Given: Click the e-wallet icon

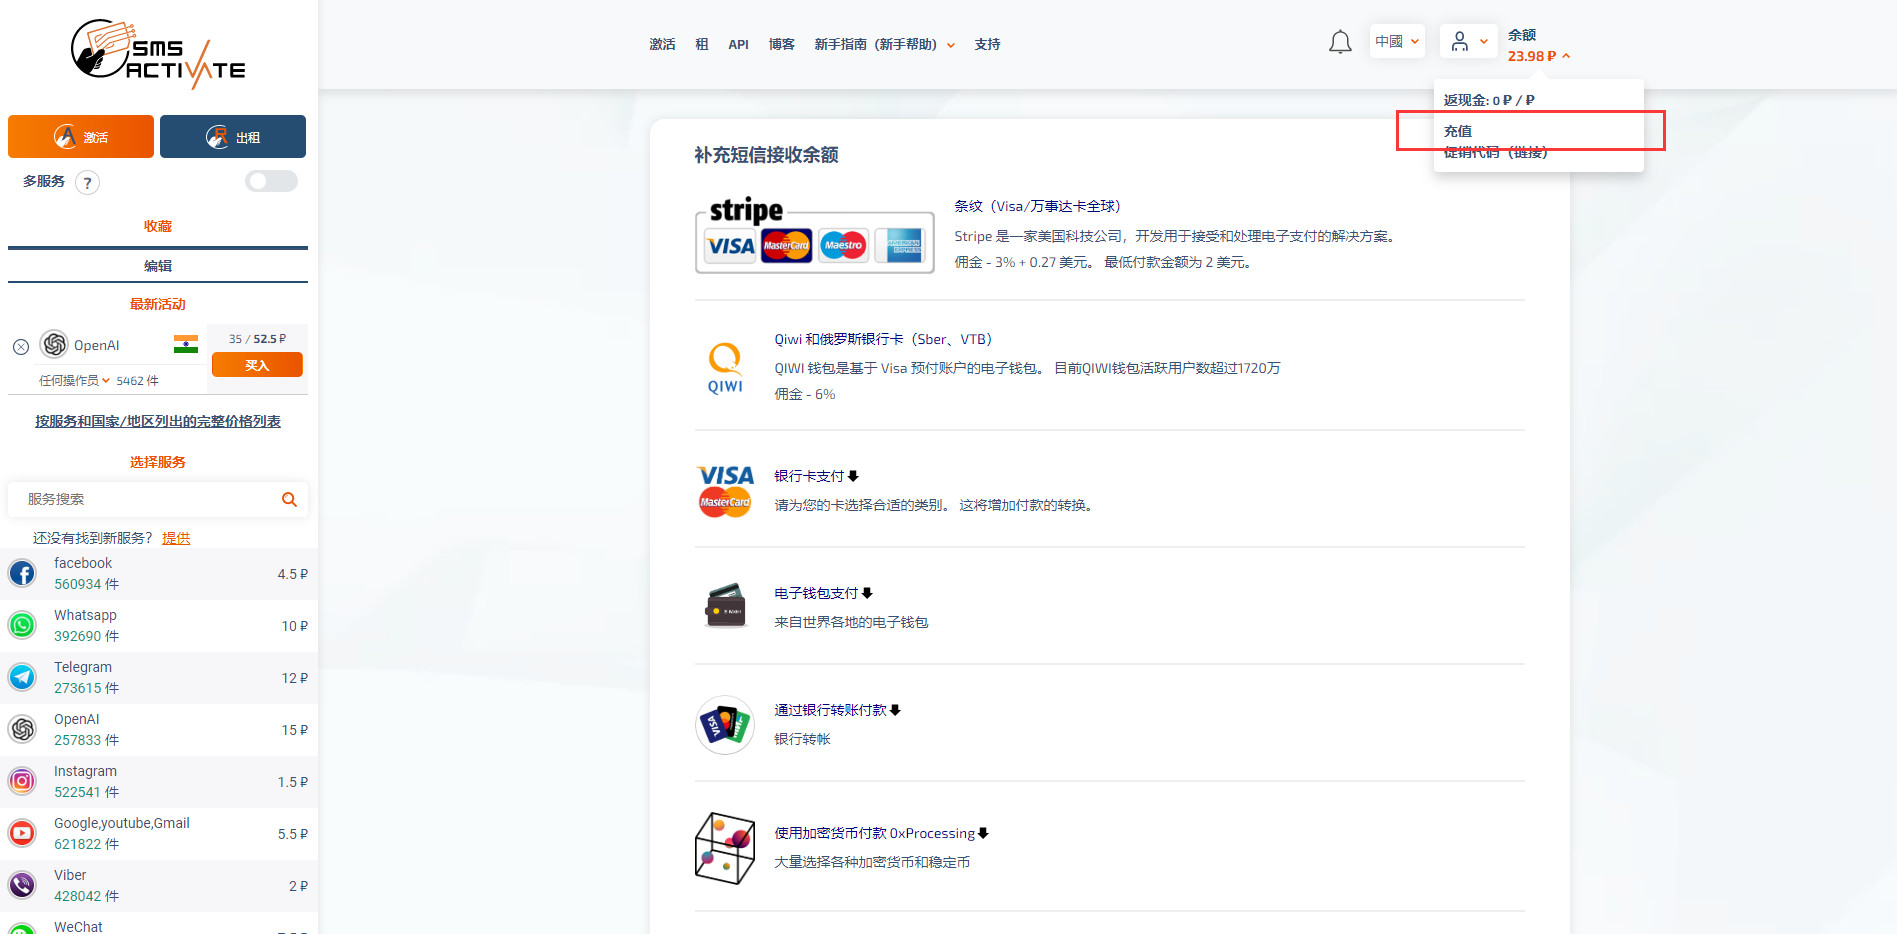Looking at the screenshot, I should pos(725,605).
